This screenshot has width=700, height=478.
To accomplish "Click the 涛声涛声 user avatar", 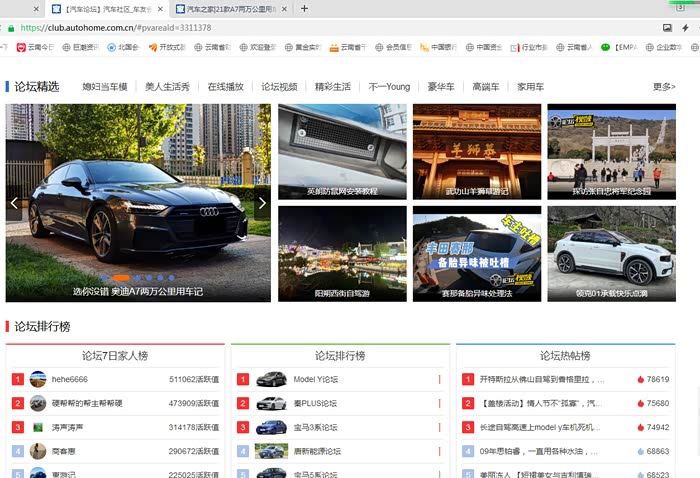I will point(38,427).
